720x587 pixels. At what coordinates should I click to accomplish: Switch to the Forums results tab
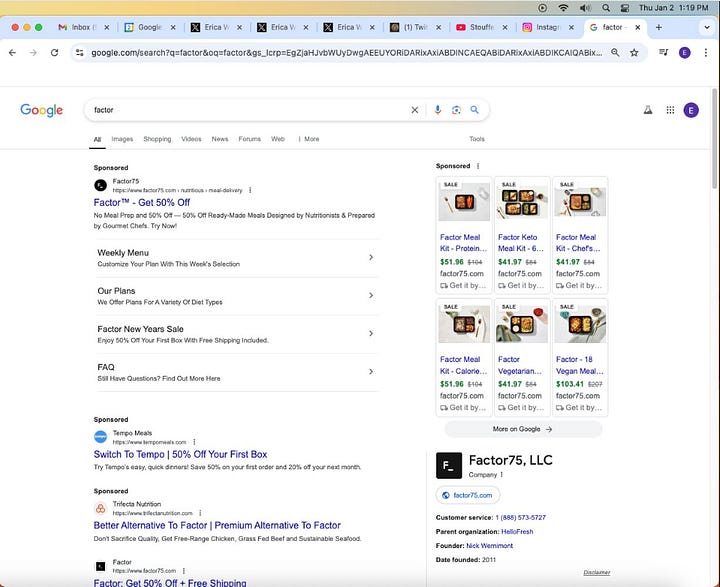tap(249, 139)
